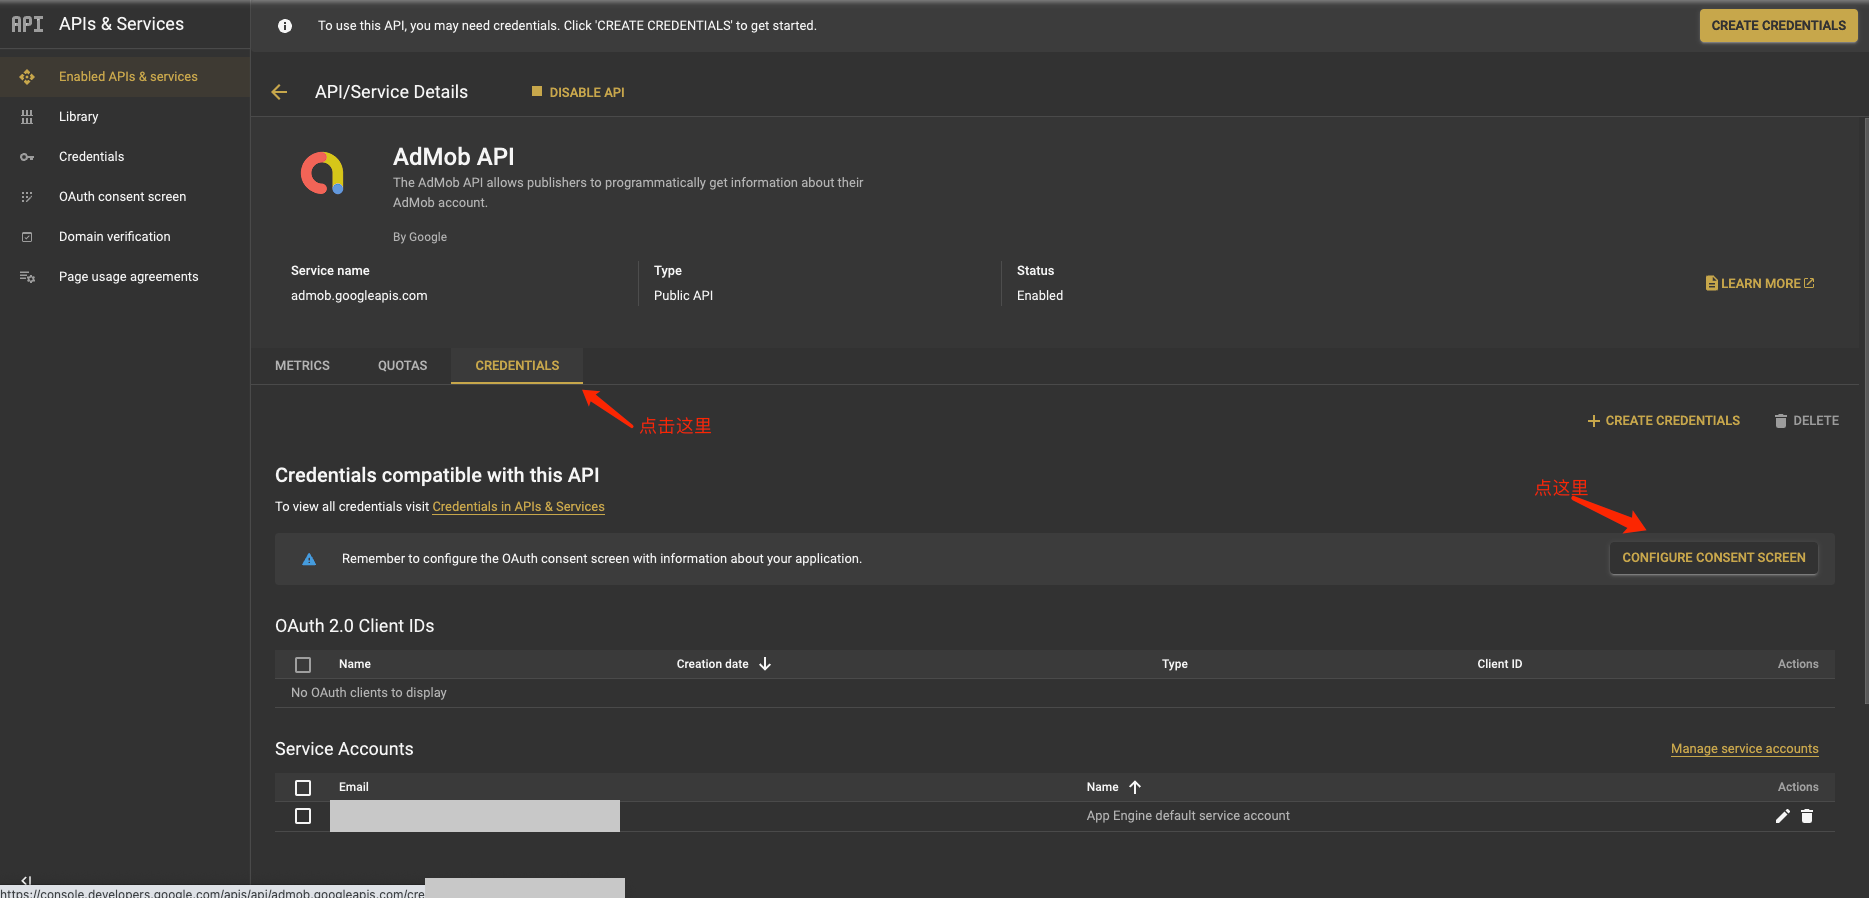Click the AdMob API logo
This screenshot has height=898, width=1869.
point(322,173)
